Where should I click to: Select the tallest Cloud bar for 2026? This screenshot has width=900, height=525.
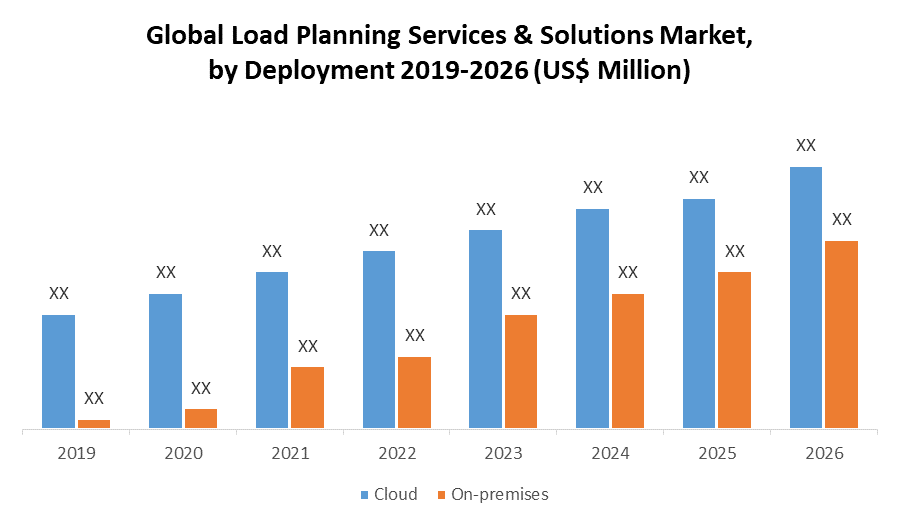805,298
